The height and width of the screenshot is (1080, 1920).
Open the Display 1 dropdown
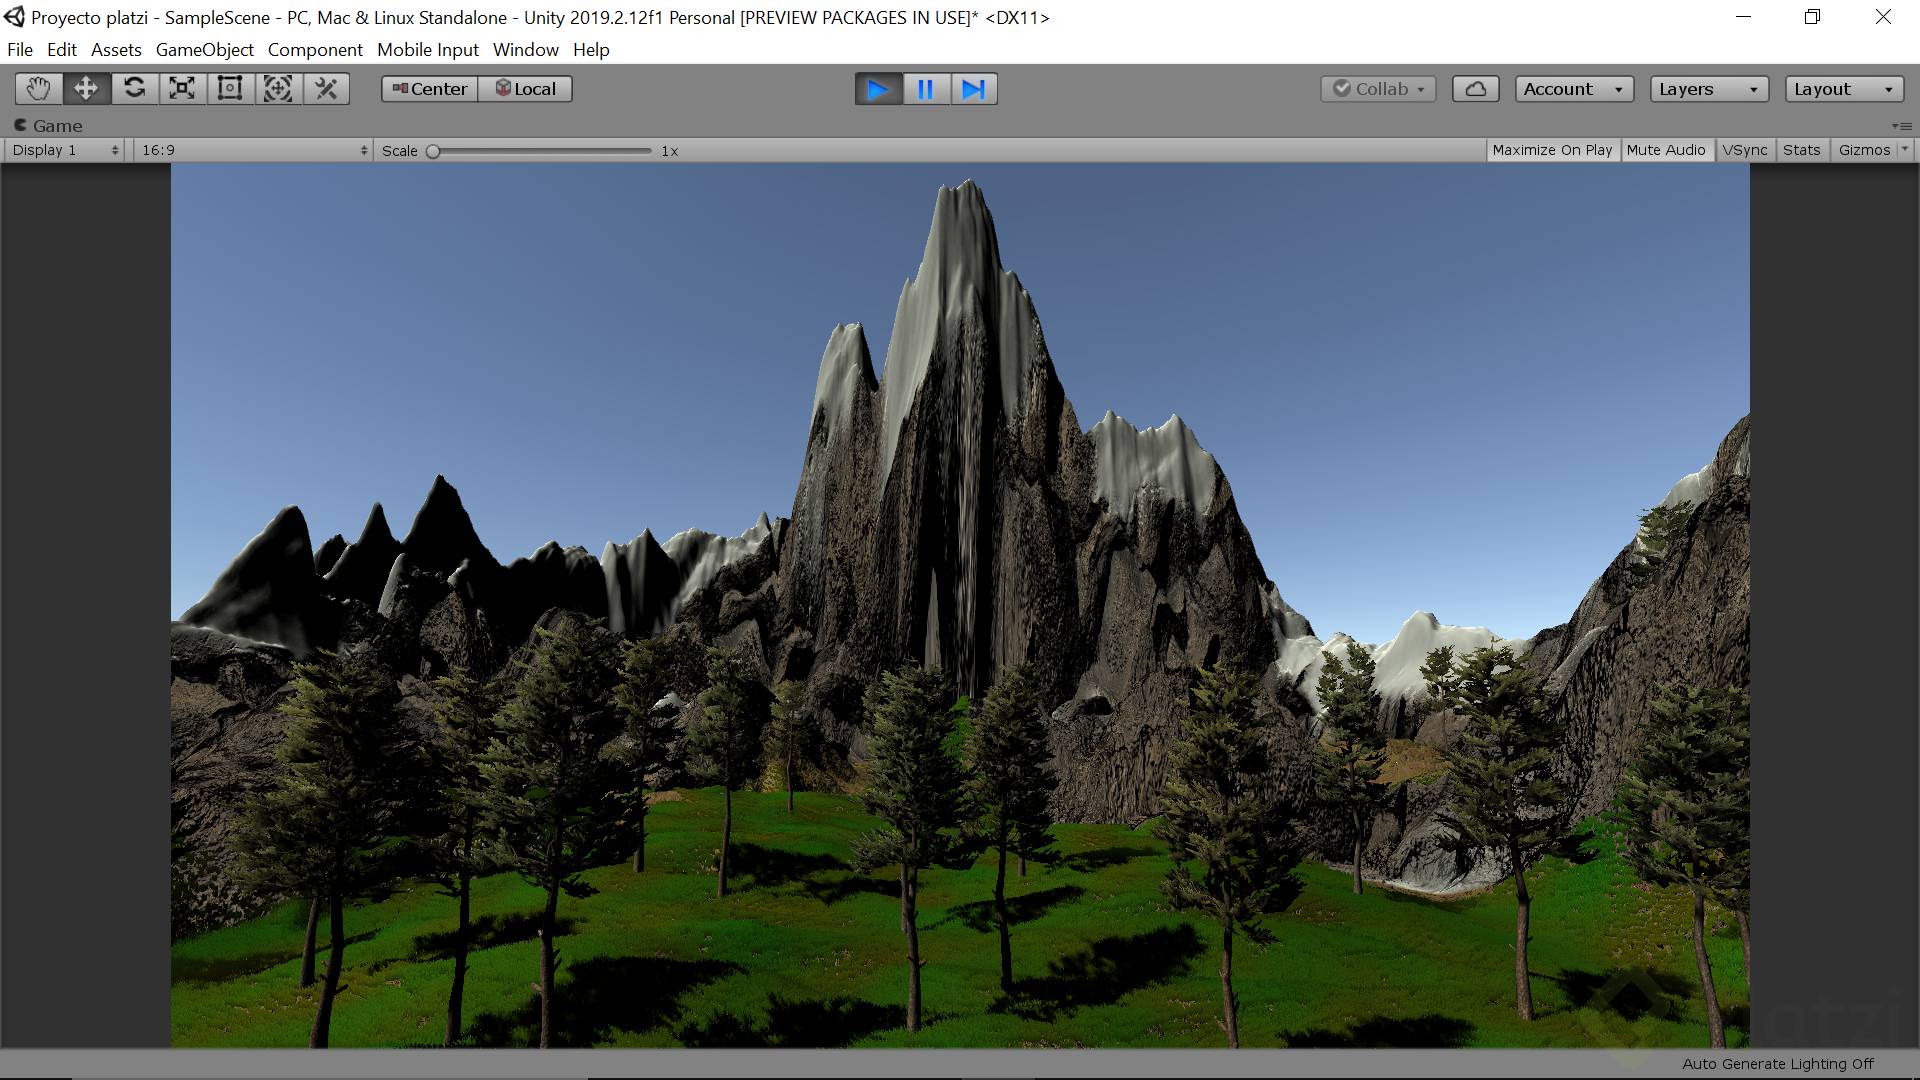[x=66, y=150]
